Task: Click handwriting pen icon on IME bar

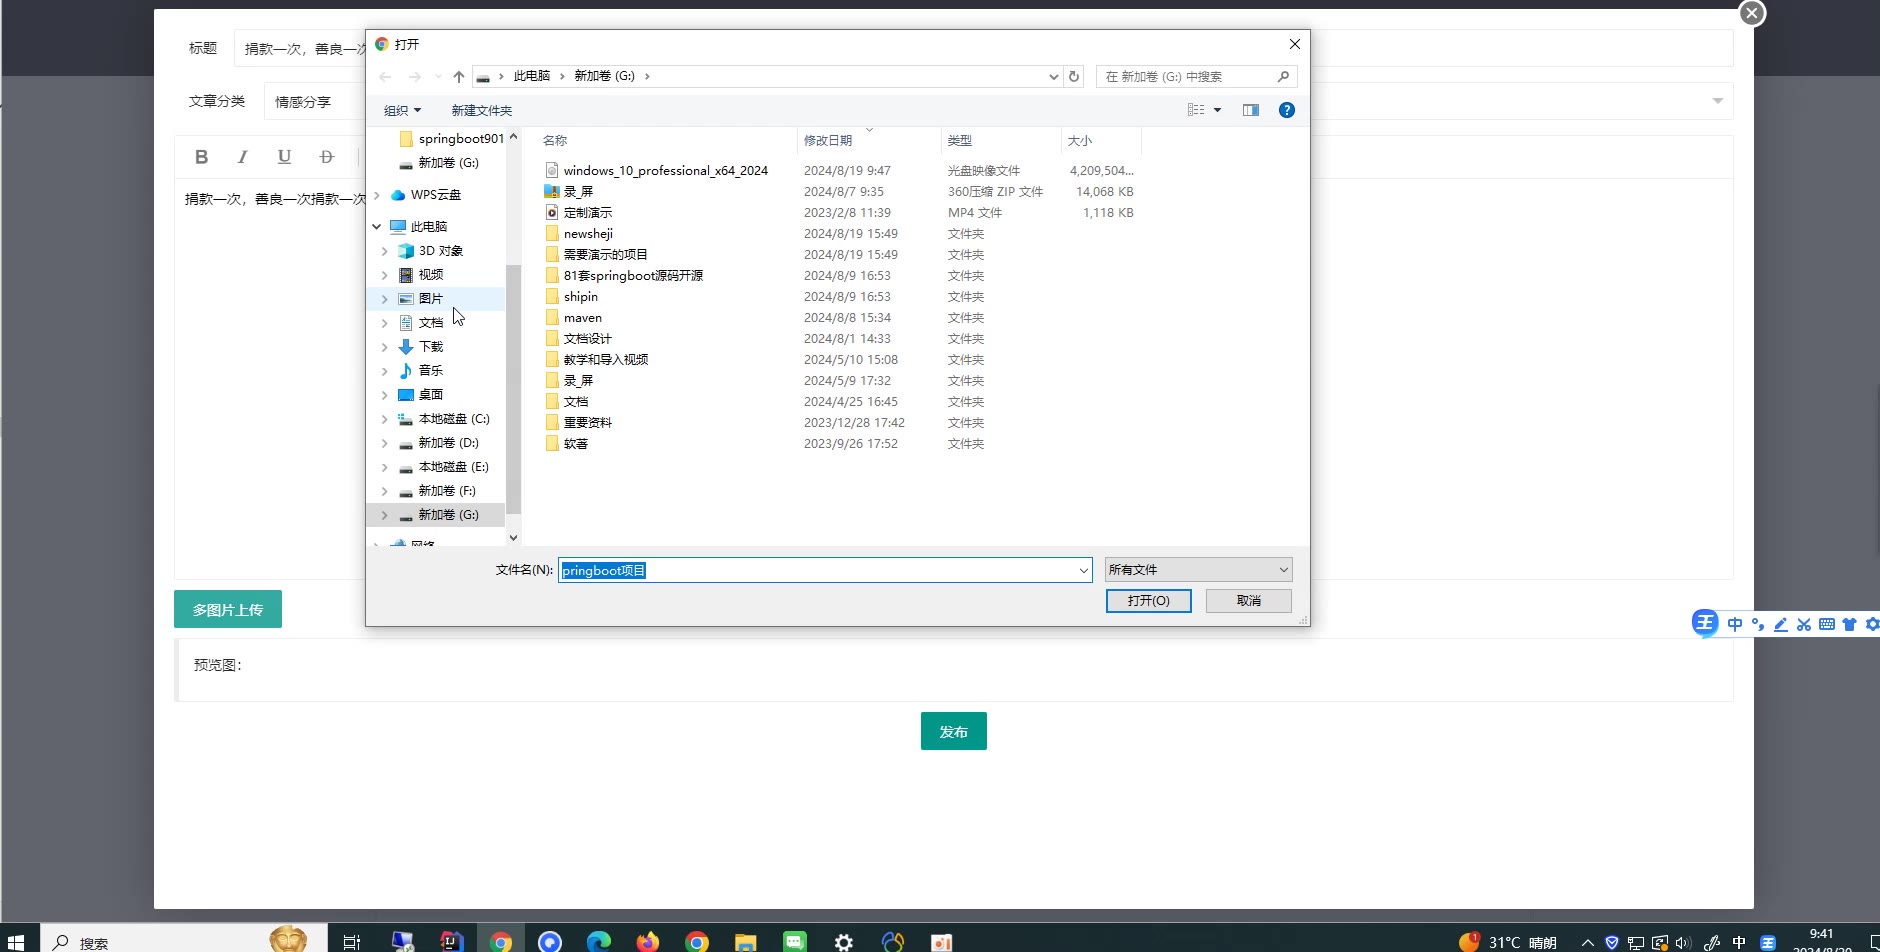Action: click(1781, 624)
